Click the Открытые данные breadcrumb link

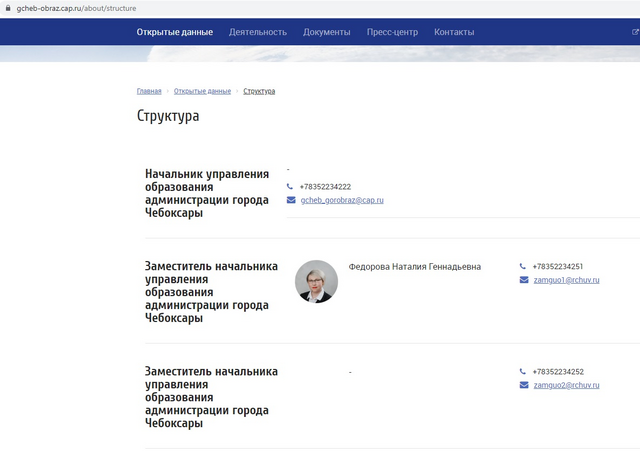click(x=202, y=91)
